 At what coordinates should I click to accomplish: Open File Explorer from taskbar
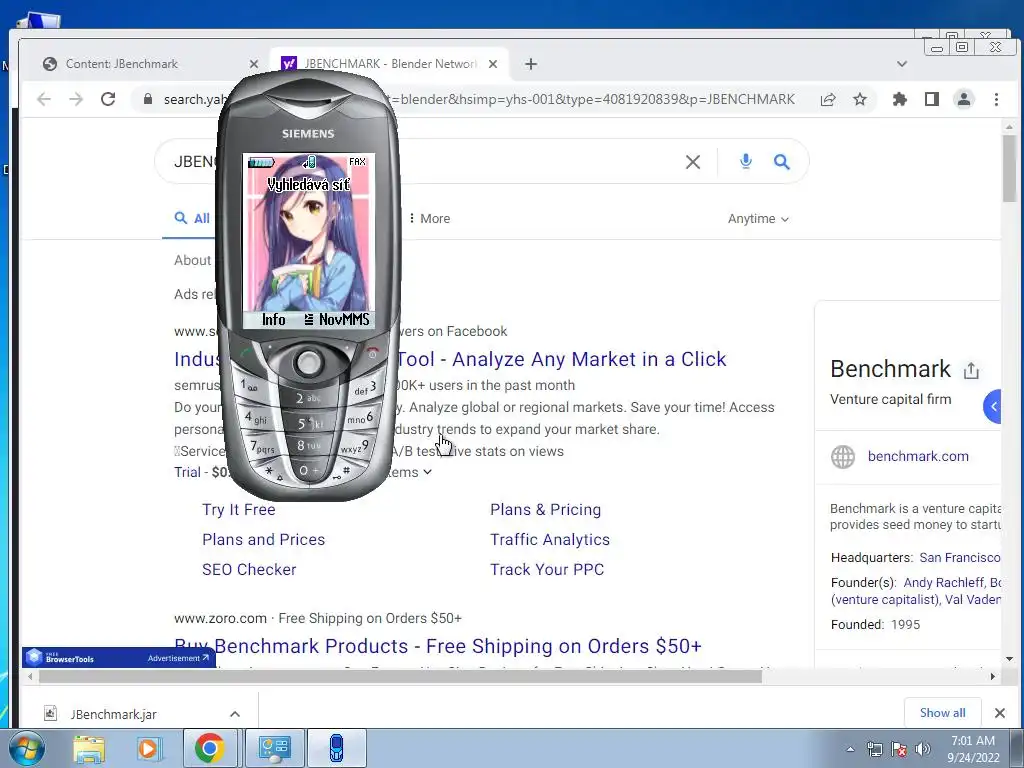point(89,748)
